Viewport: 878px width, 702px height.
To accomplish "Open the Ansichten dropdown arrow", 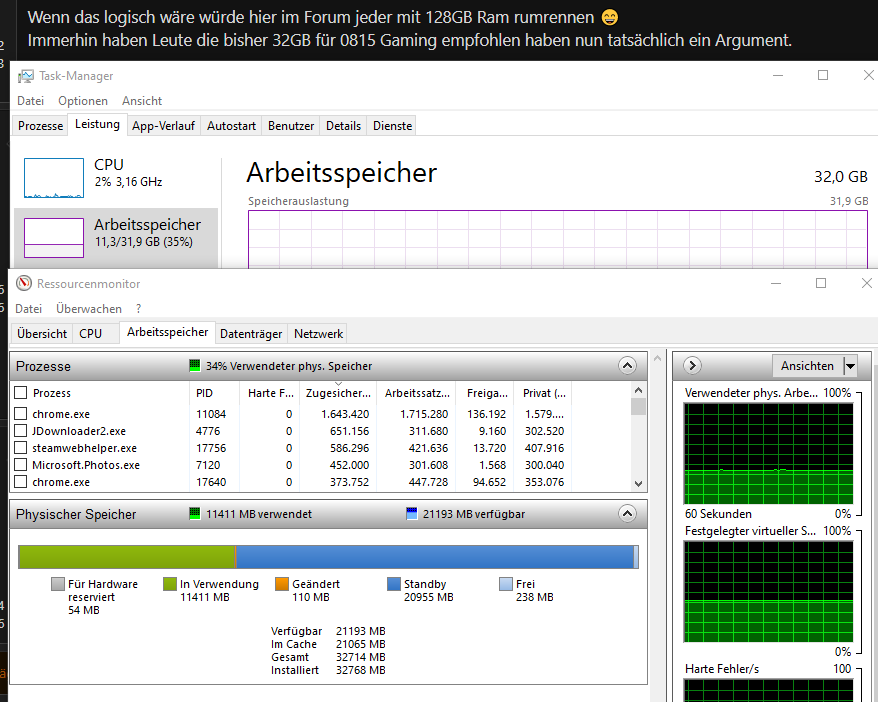I will pyautogui.click(x=850, y=366).
